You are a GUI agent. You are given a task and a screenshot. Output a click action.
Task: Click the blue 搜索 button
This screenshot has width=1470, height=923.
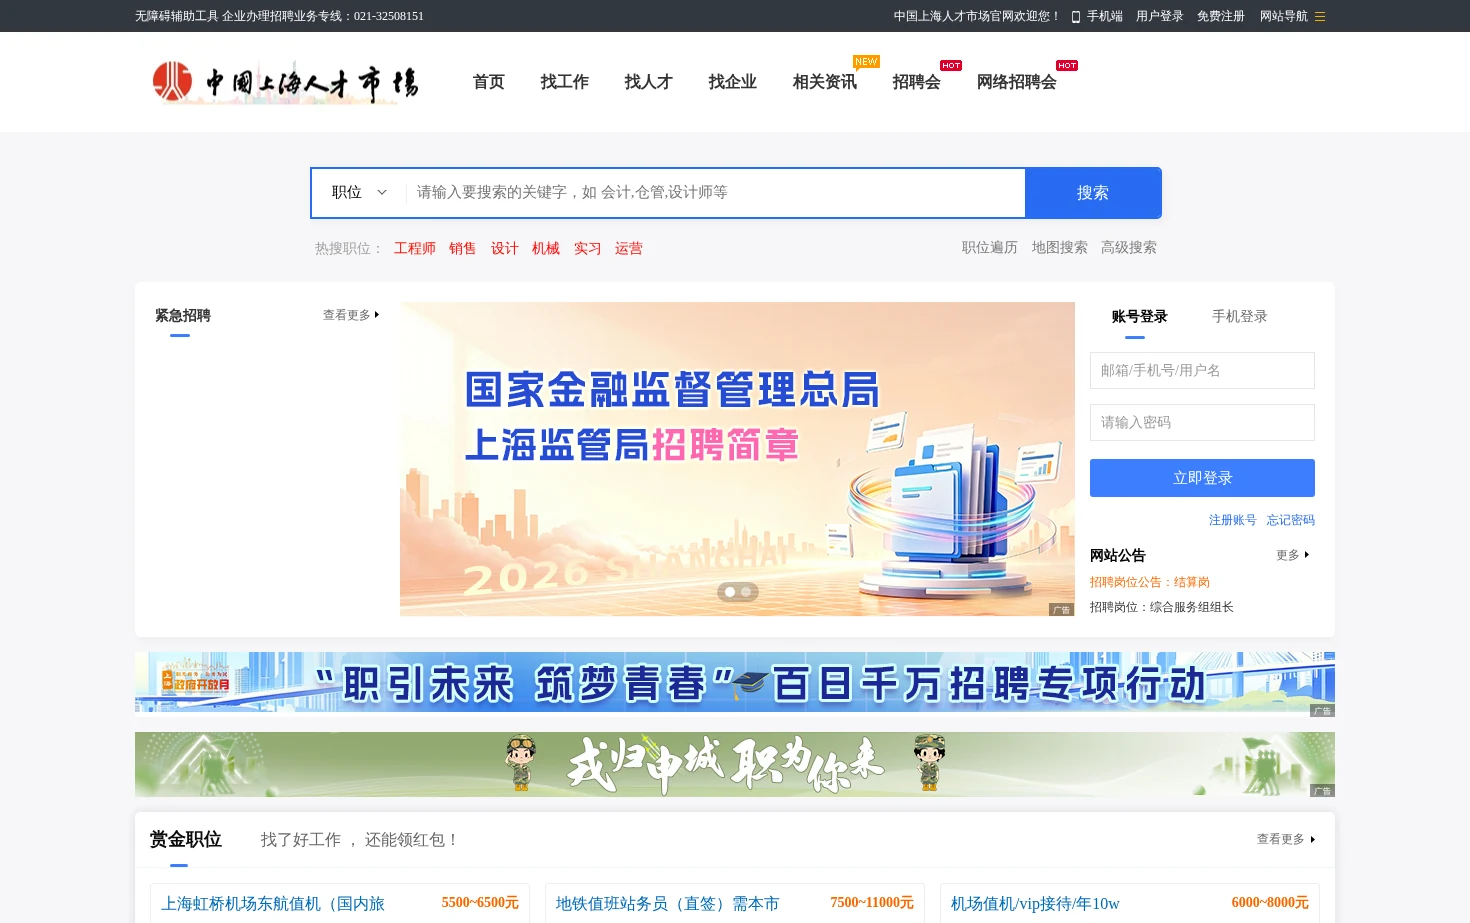(x=1093, y=192)
